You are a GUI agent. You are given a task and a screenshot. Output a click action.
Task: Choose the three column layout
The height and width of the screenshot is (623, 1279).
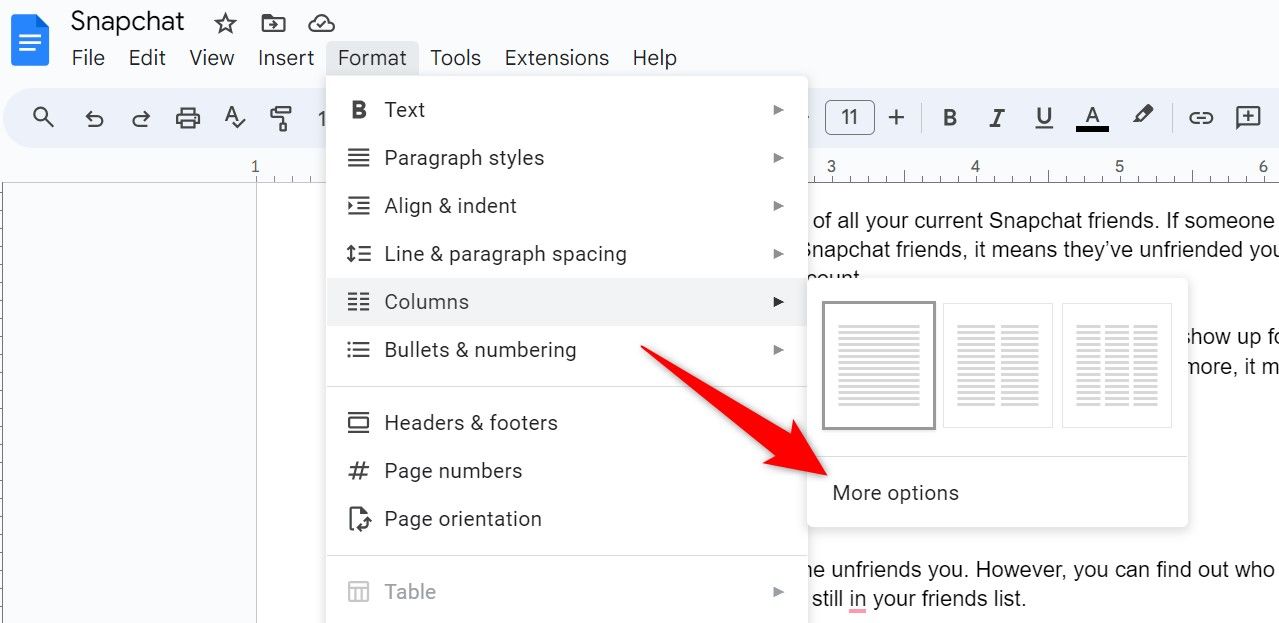point(1117,365)
